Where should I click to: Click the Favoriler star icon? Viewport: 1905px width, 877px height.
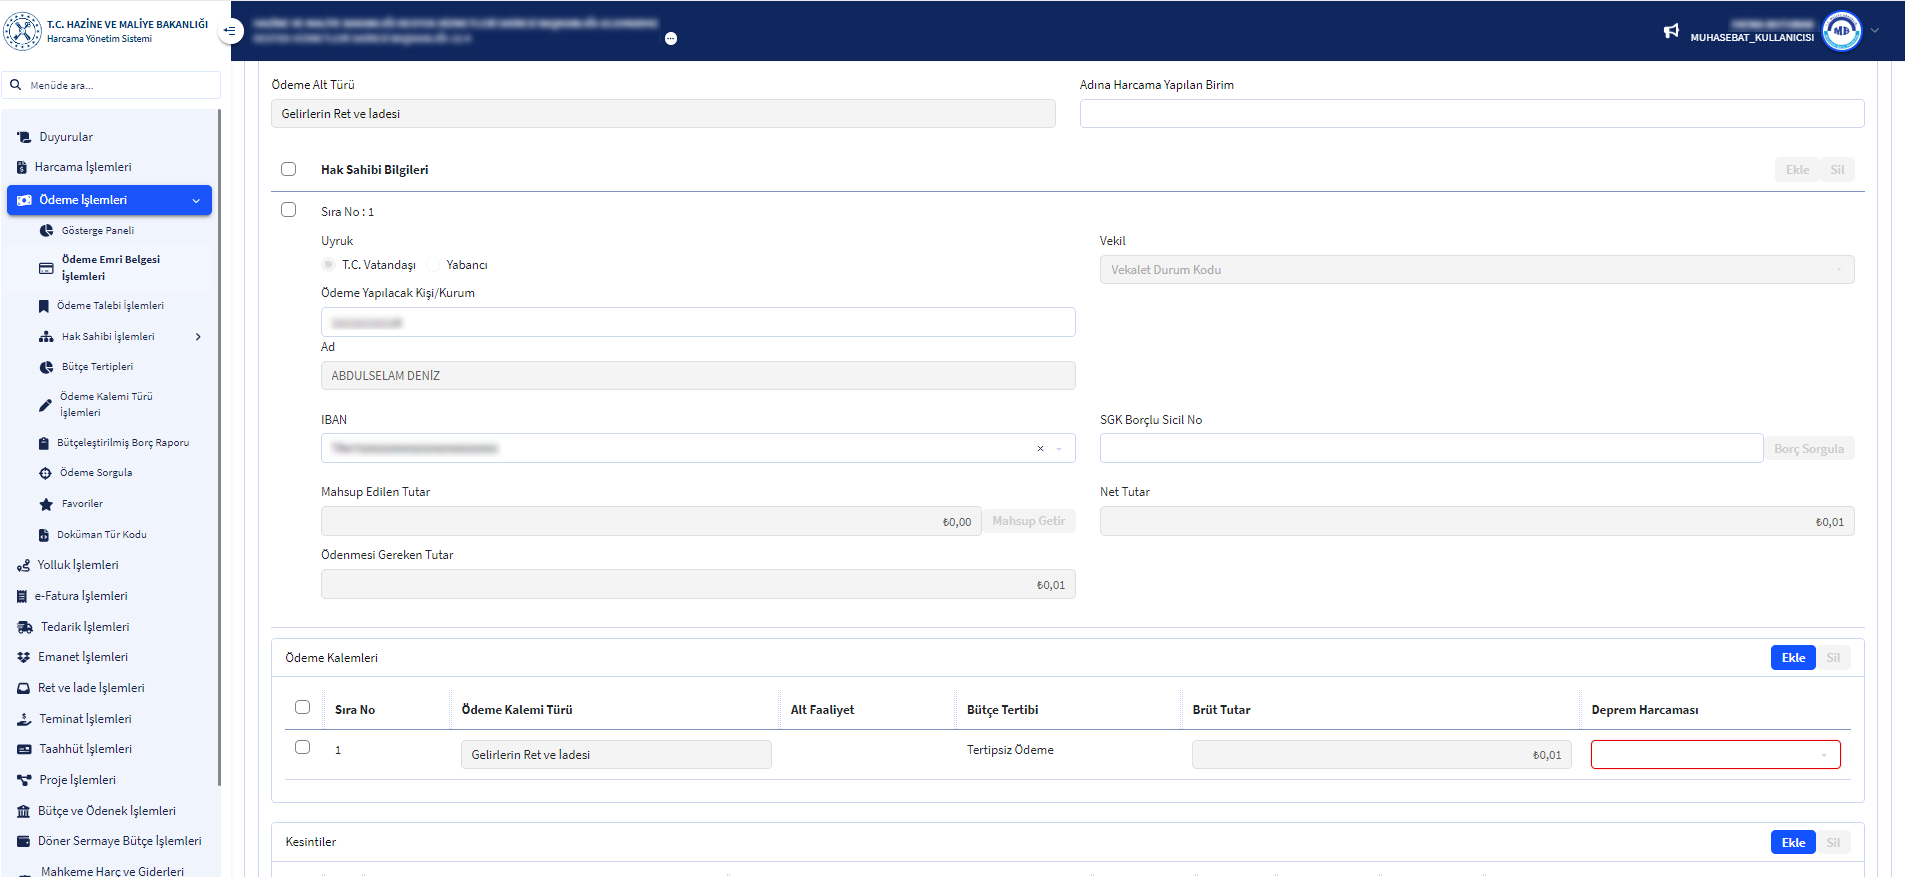click(x=46, y=504)
